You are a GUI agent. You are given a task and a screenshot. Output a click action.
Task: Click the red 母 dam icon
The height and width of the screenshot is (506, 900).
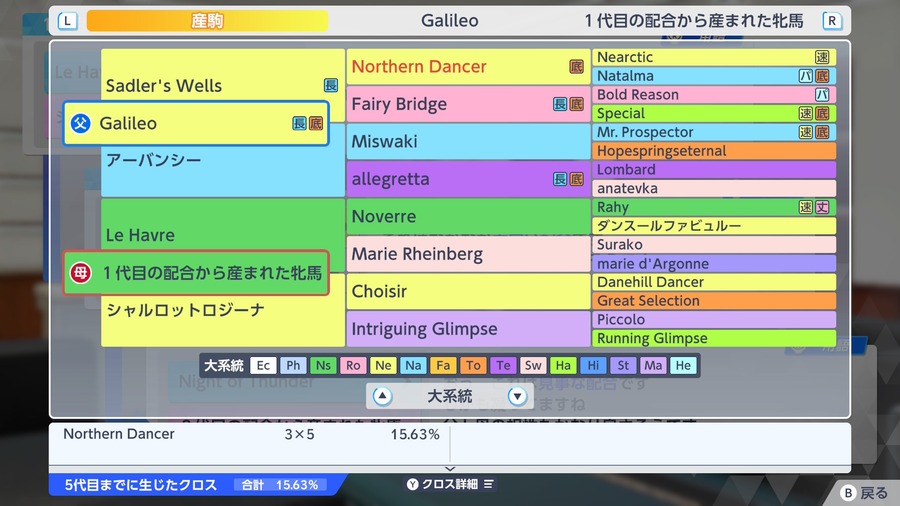coord(81,273)
